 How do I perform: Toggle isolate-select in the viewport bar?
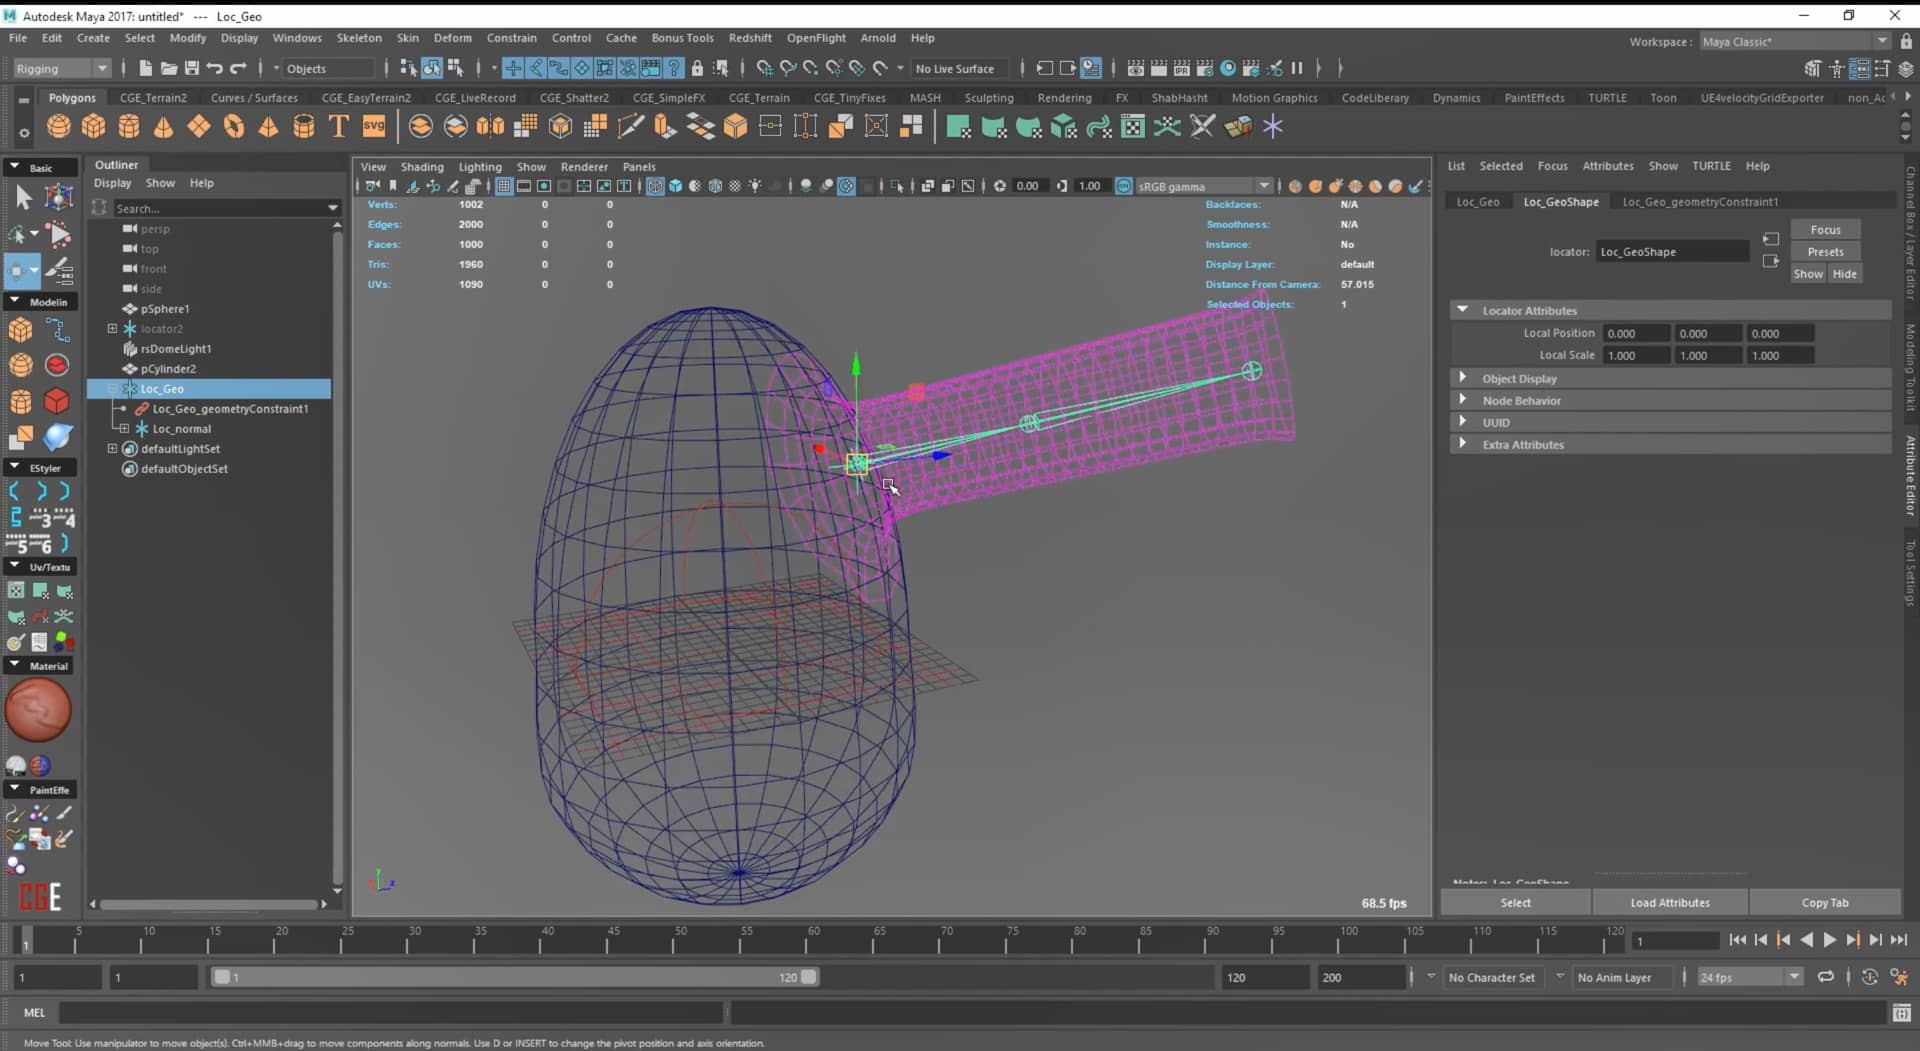pyautogui.click(x=895, y=186)
